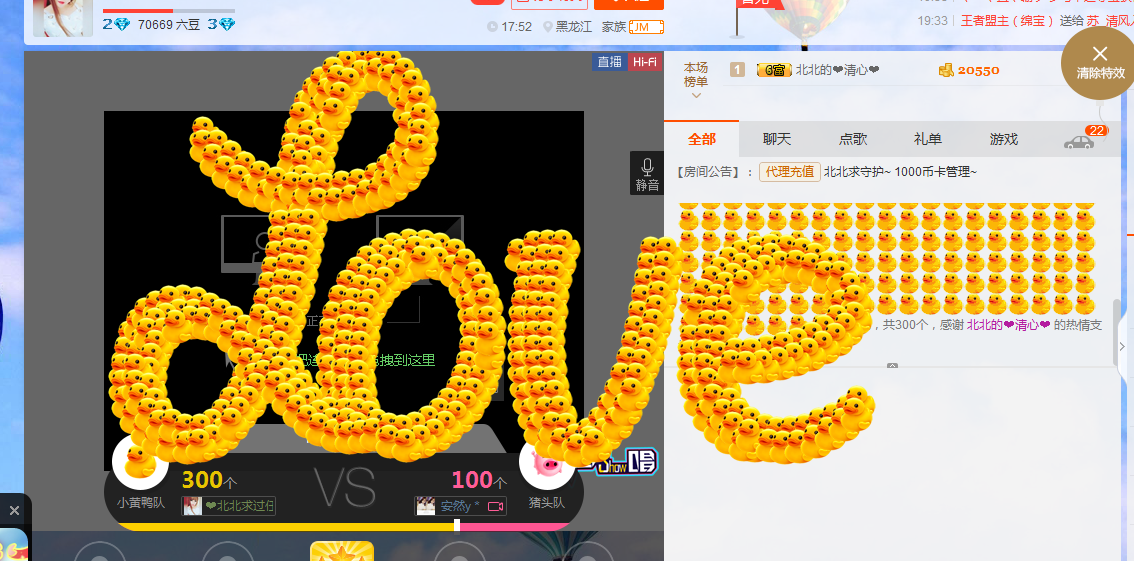Click the VS progress bar handle
The image size is (1134, 561).
click(456, 526)
